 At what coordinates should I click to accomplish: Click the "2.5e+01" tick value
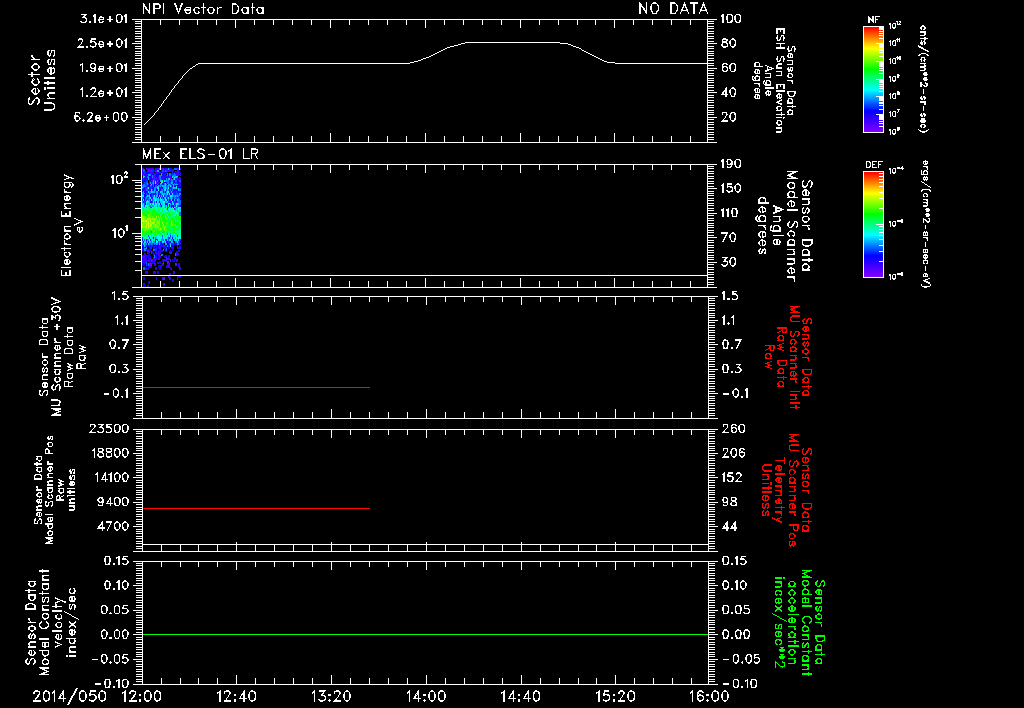coord(104,43)
